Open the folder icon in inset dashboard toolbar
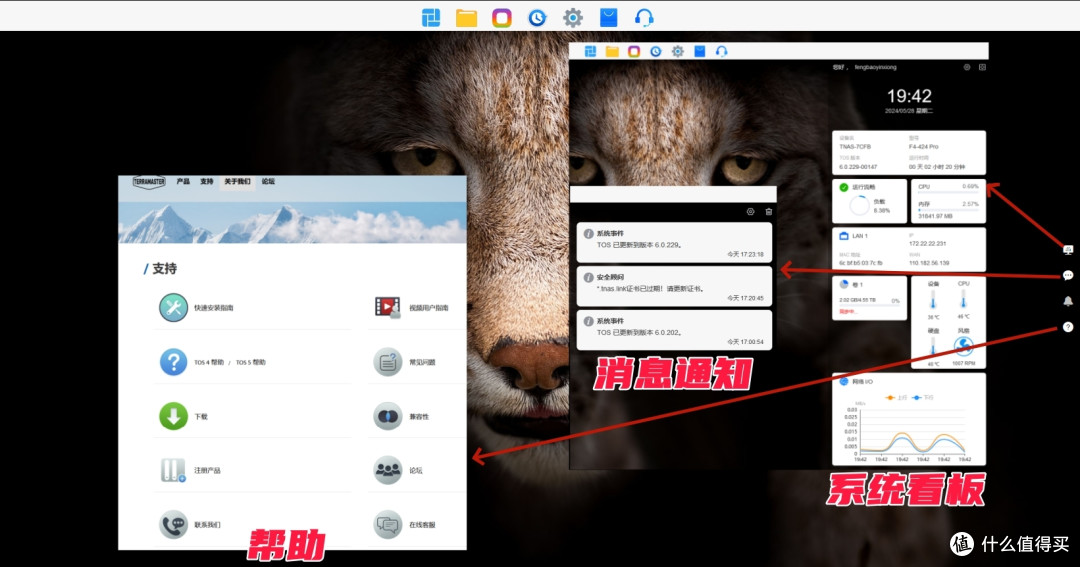The height and width of the screenshot is (567, 1080). [x=612, y=52]
